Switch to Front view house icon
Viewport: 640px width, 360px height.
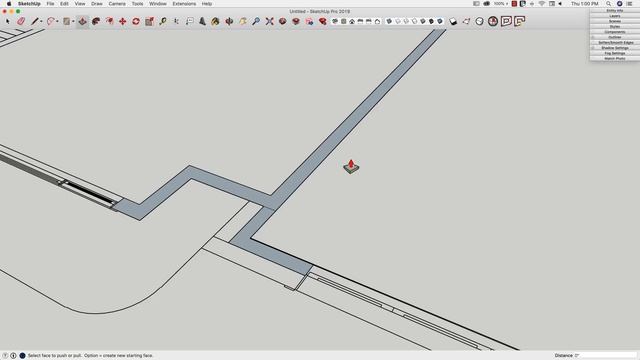point(352,21)
